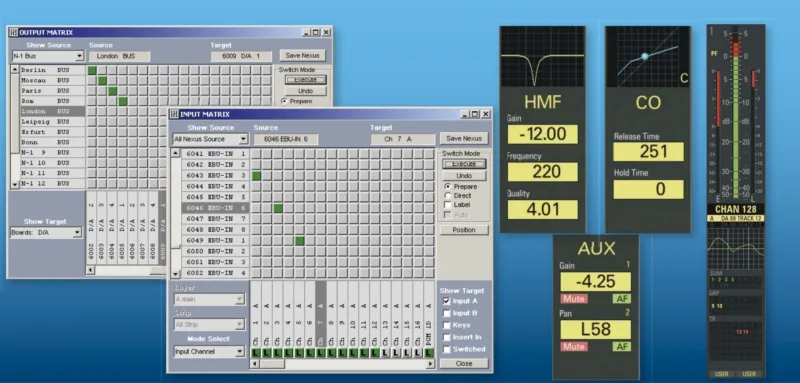Click the Output Matrix title bar icon
Screen dimensions: 800x383
(x=14, y=32)
